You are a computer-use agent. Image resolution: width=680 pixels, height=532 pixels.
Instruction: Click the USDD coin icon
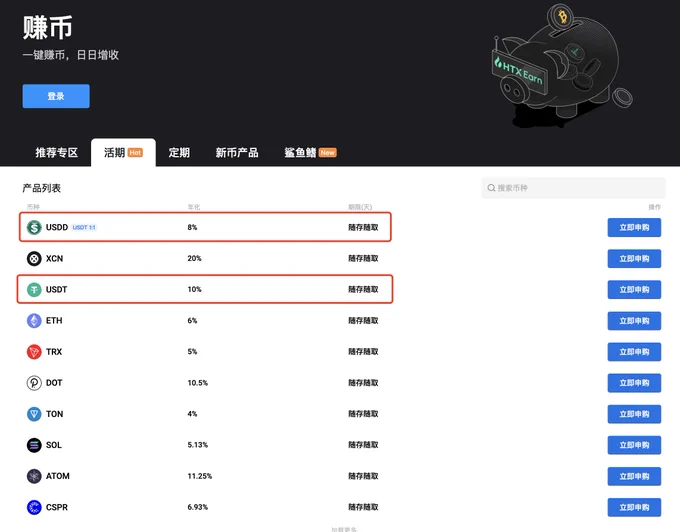point(34,227)
